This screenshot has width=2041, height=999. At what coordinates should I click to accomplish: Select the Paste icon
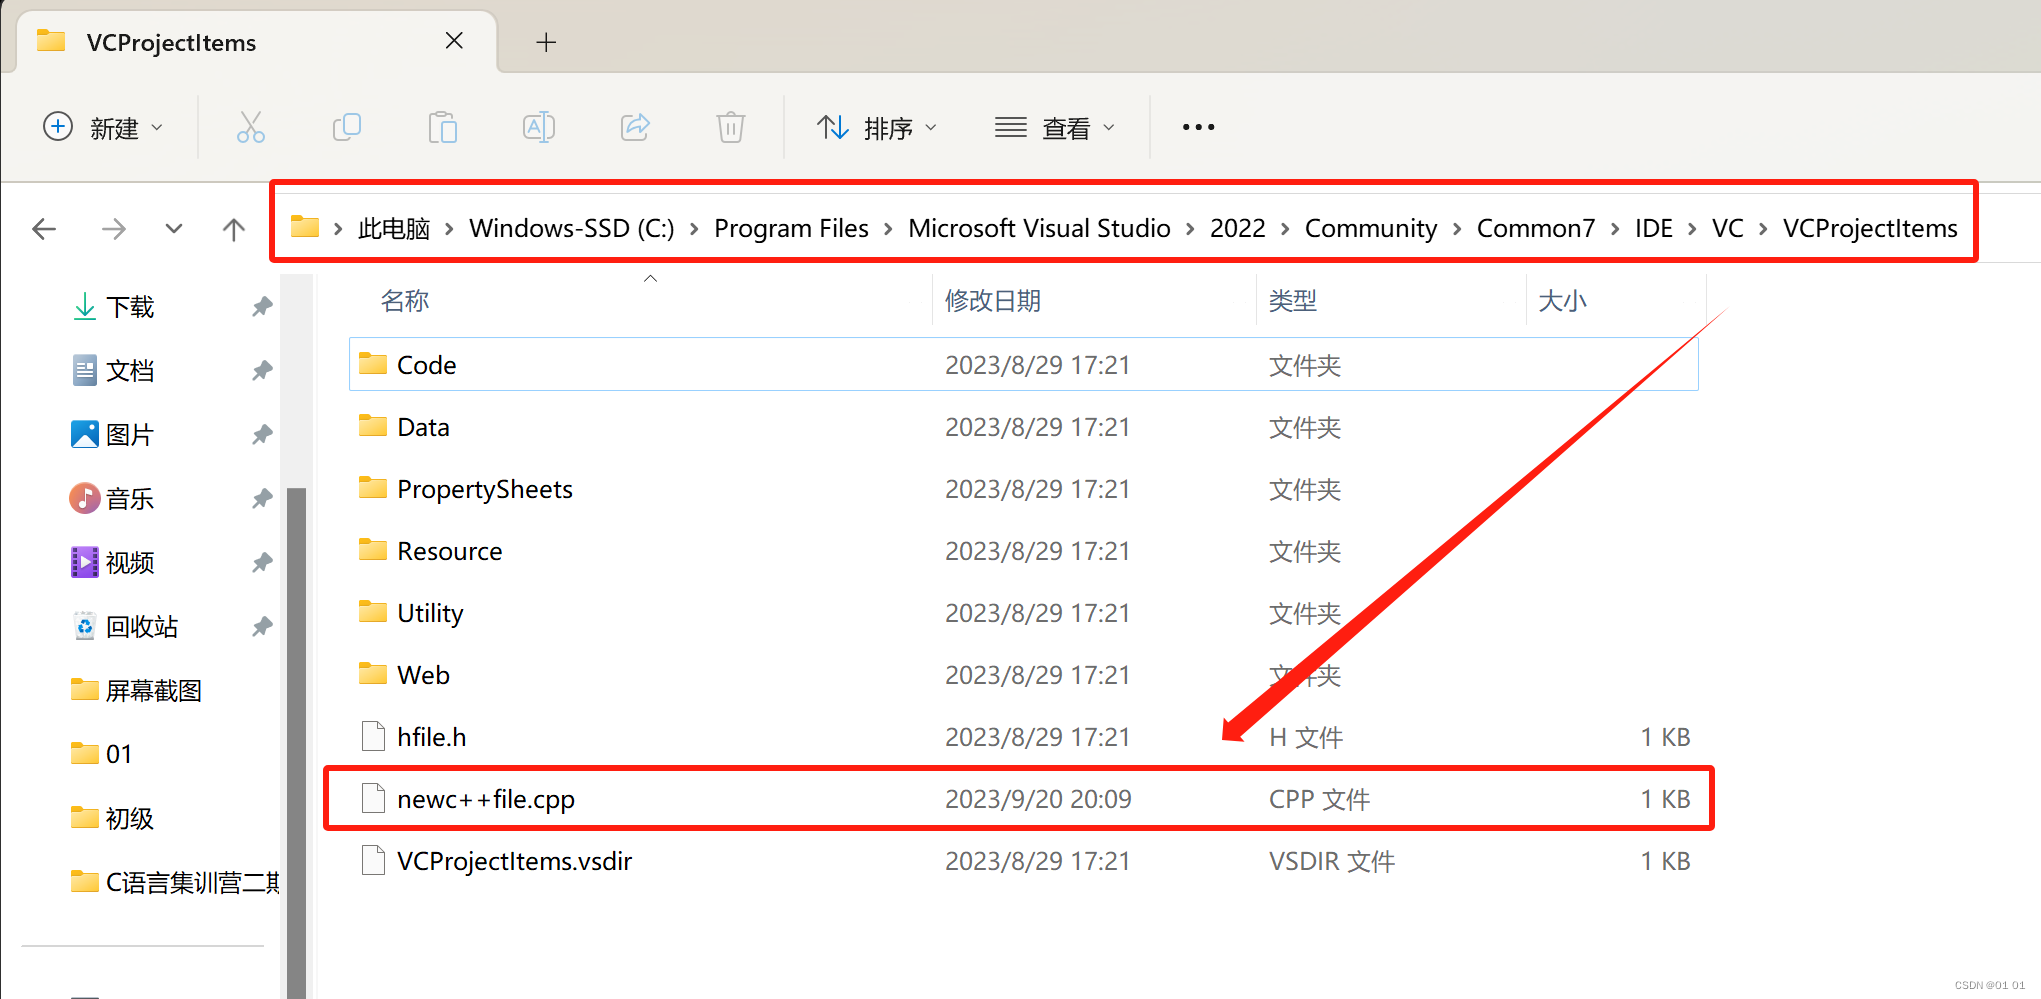(442, 127)
